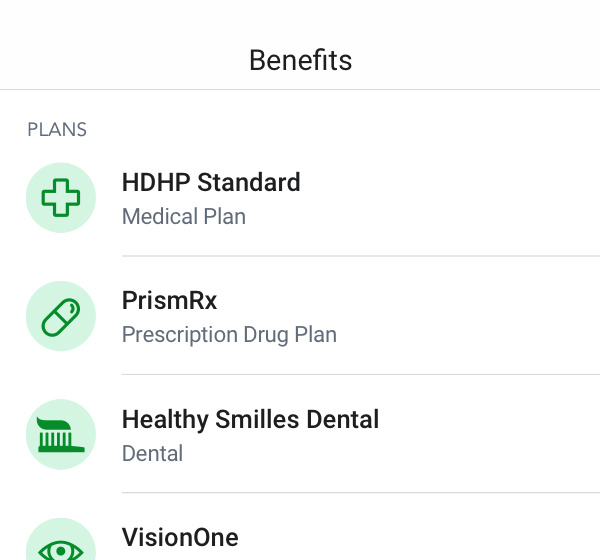This screenshot has height=560, width=600.
Task: Tap the circular badge around the toothbrush
Action: pyautogui.click(x=61, y=435)
